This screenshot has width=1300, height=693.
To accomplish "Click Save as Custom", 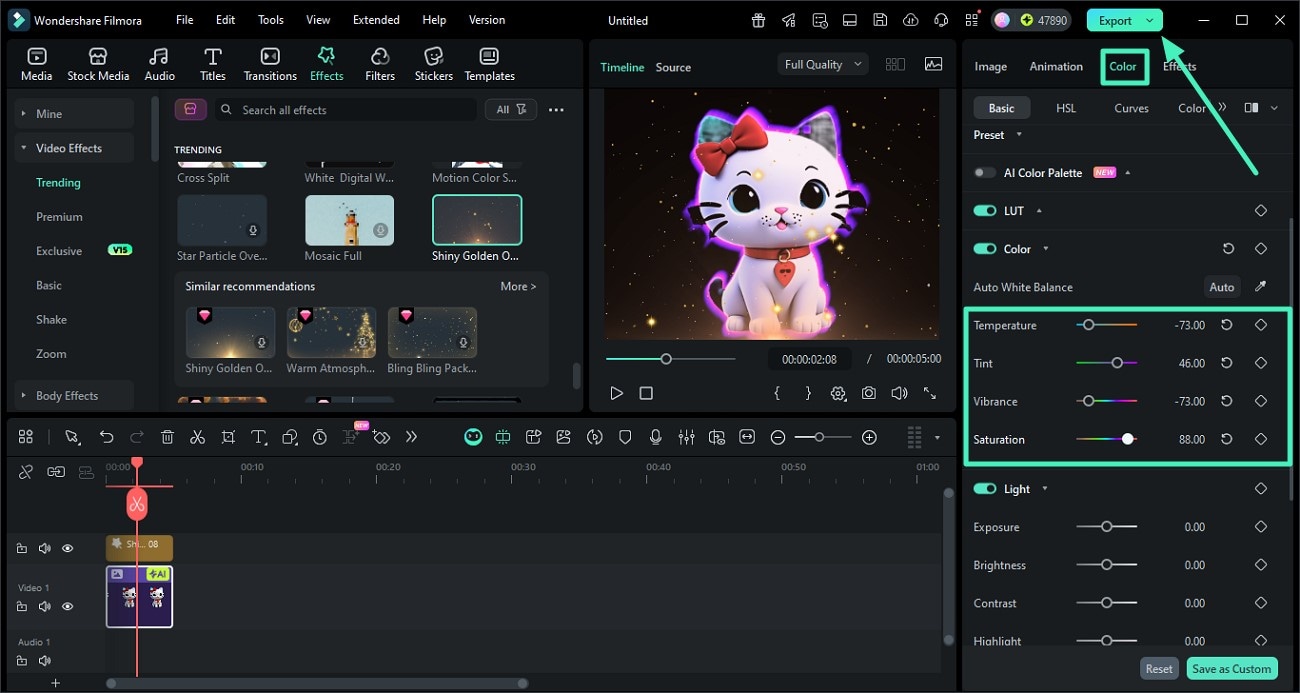I will tap(1231, 668).
